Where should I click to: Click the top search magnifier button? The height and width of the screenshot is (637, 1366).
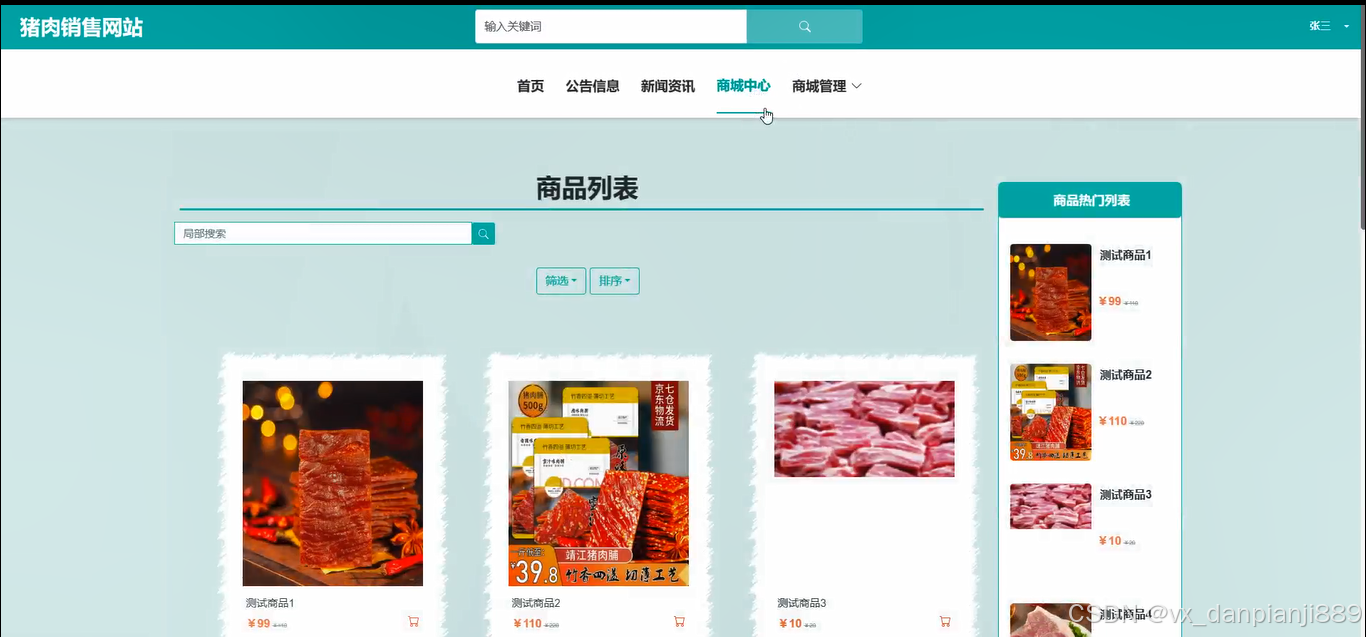tap(804, 27)
